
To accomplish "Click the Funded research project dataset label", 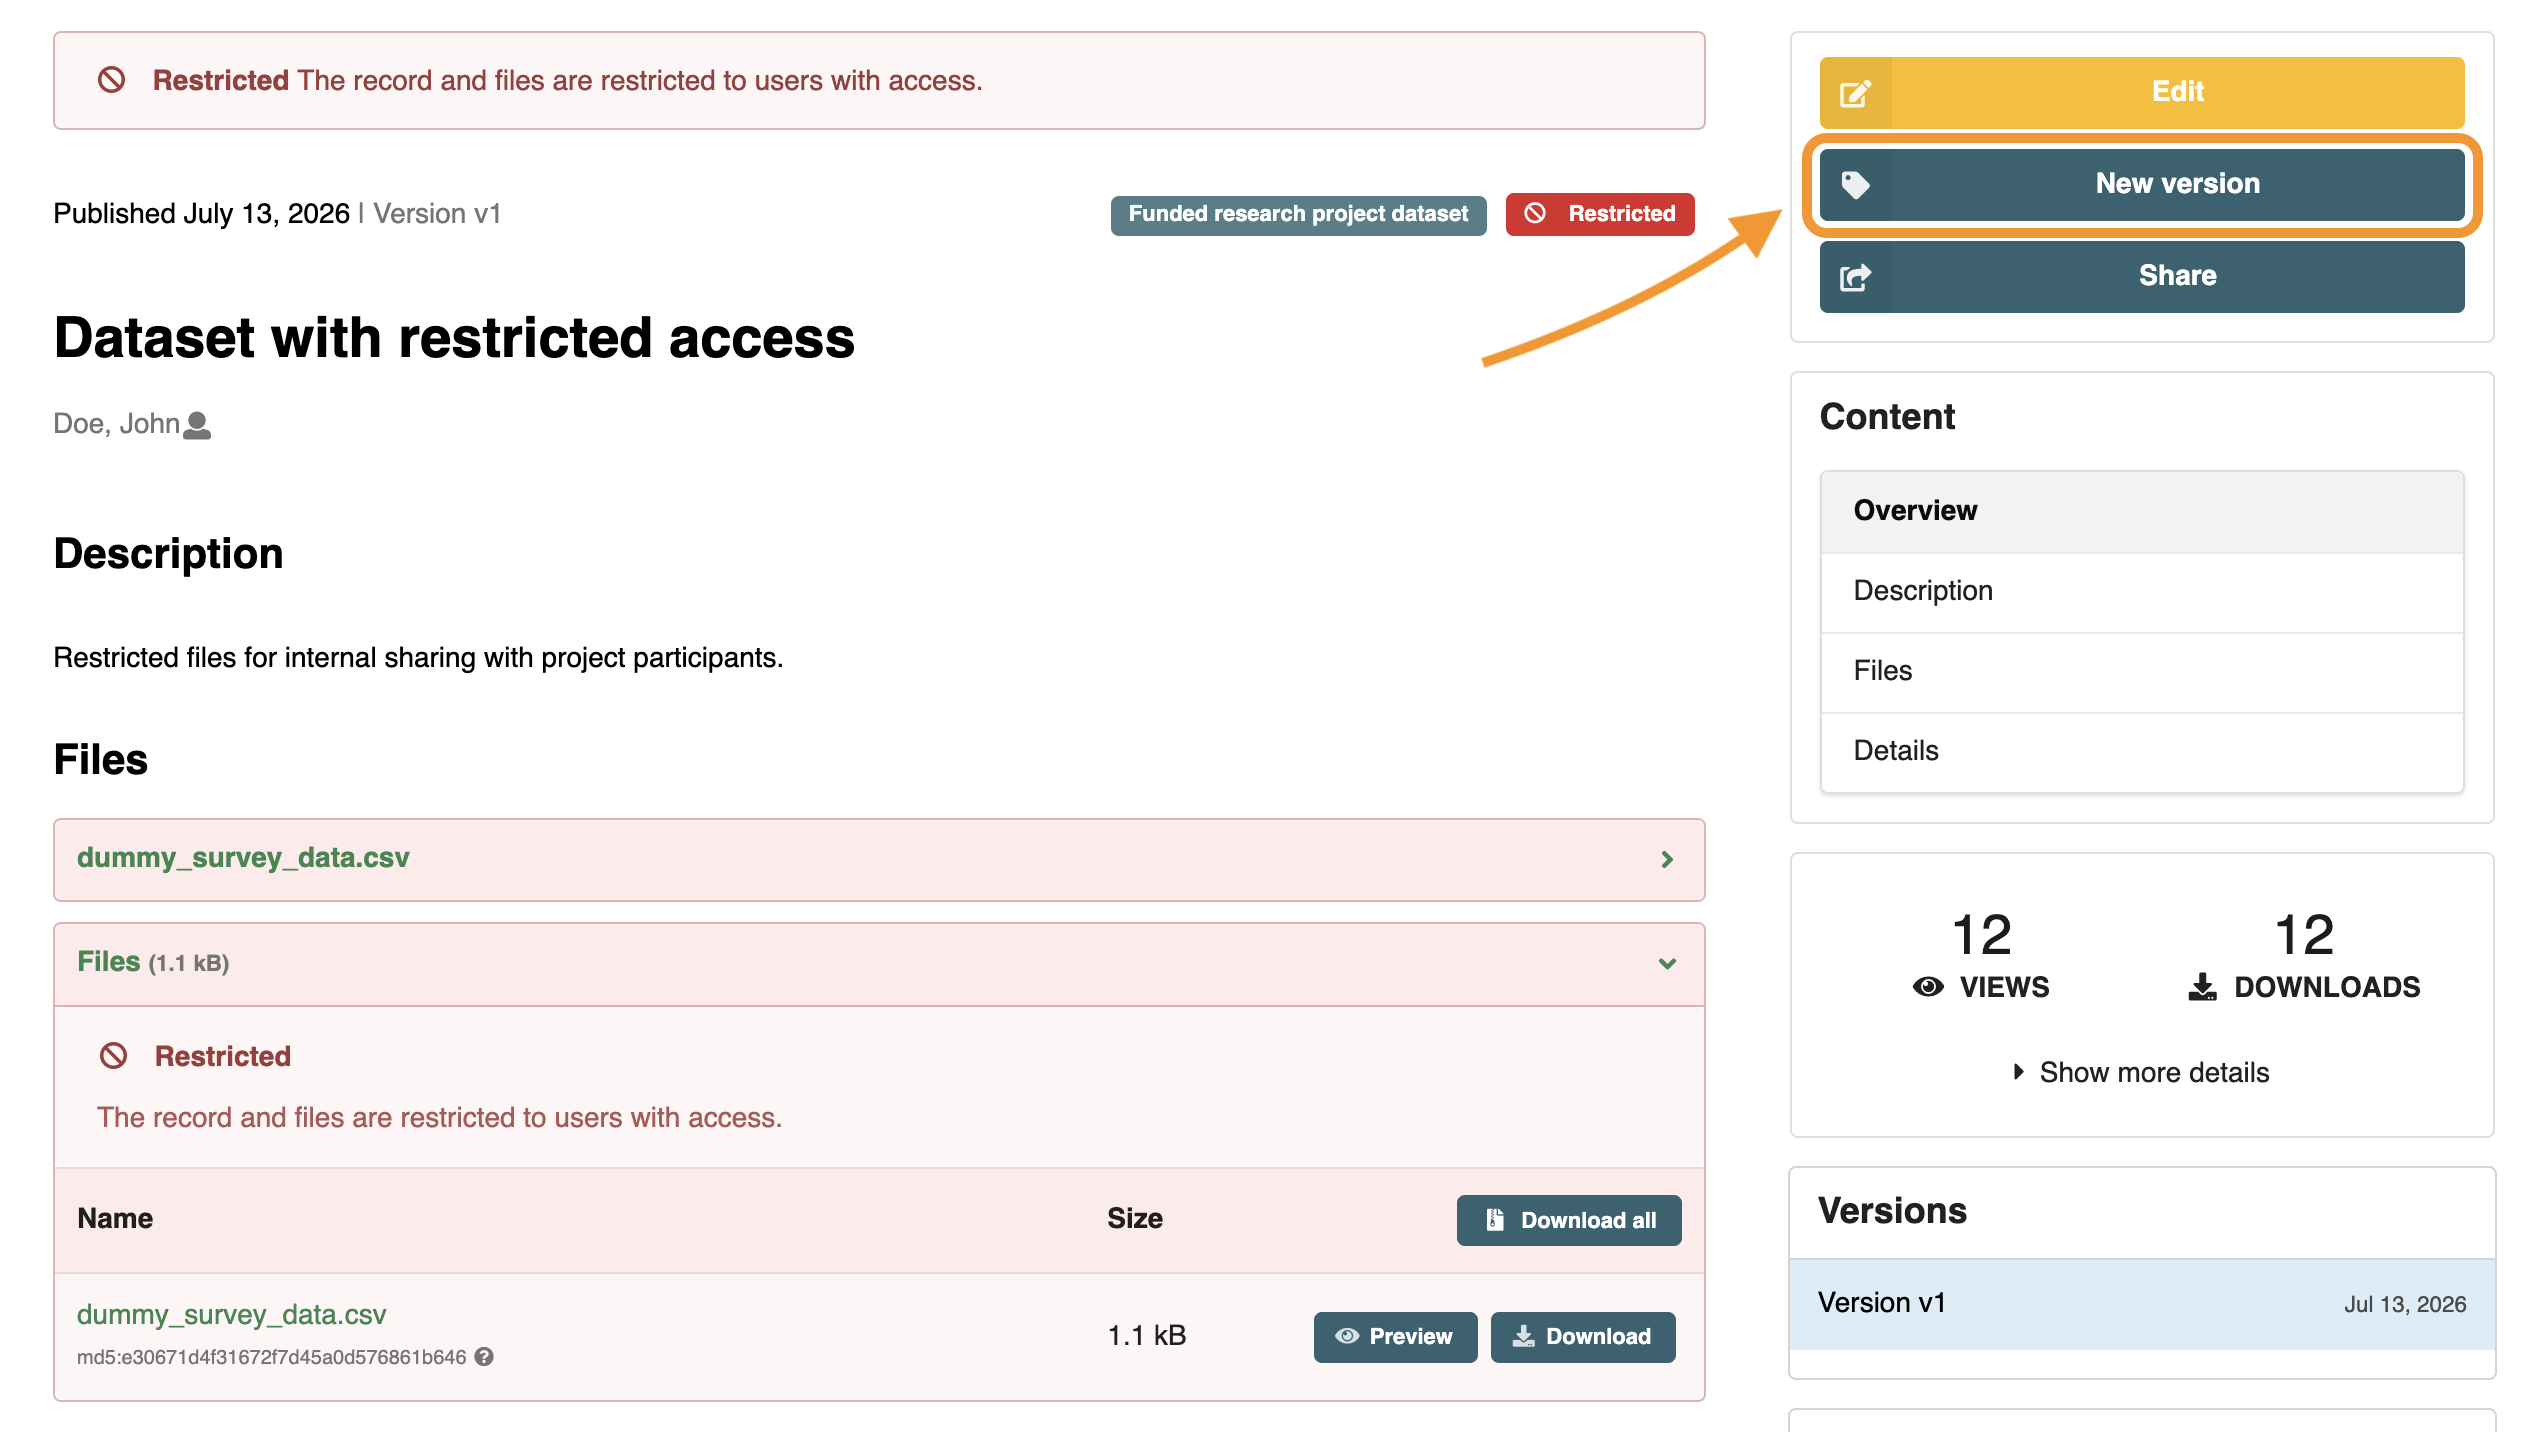I will (1298, 214).
